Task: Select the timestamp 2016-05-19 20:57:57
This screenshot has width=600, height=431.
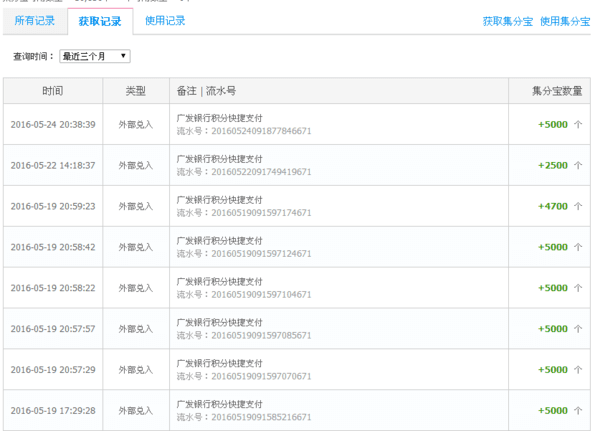Action: (53, 329)
